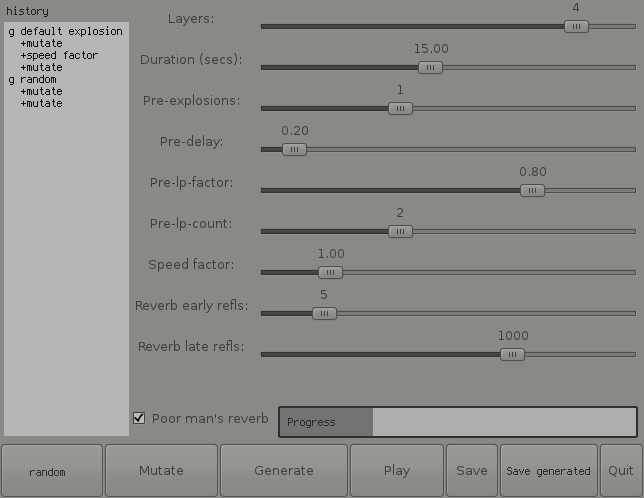Click the Pre-lp-count slider handle
Viewport: 644px width, 498px height.
click(400, 231)
